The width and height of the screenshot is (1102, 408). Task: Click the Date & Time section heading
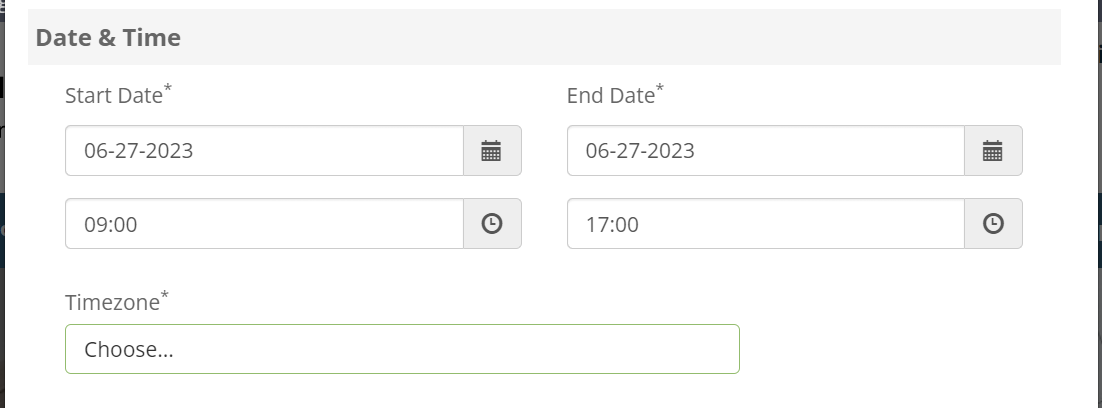tap(108, 38)
